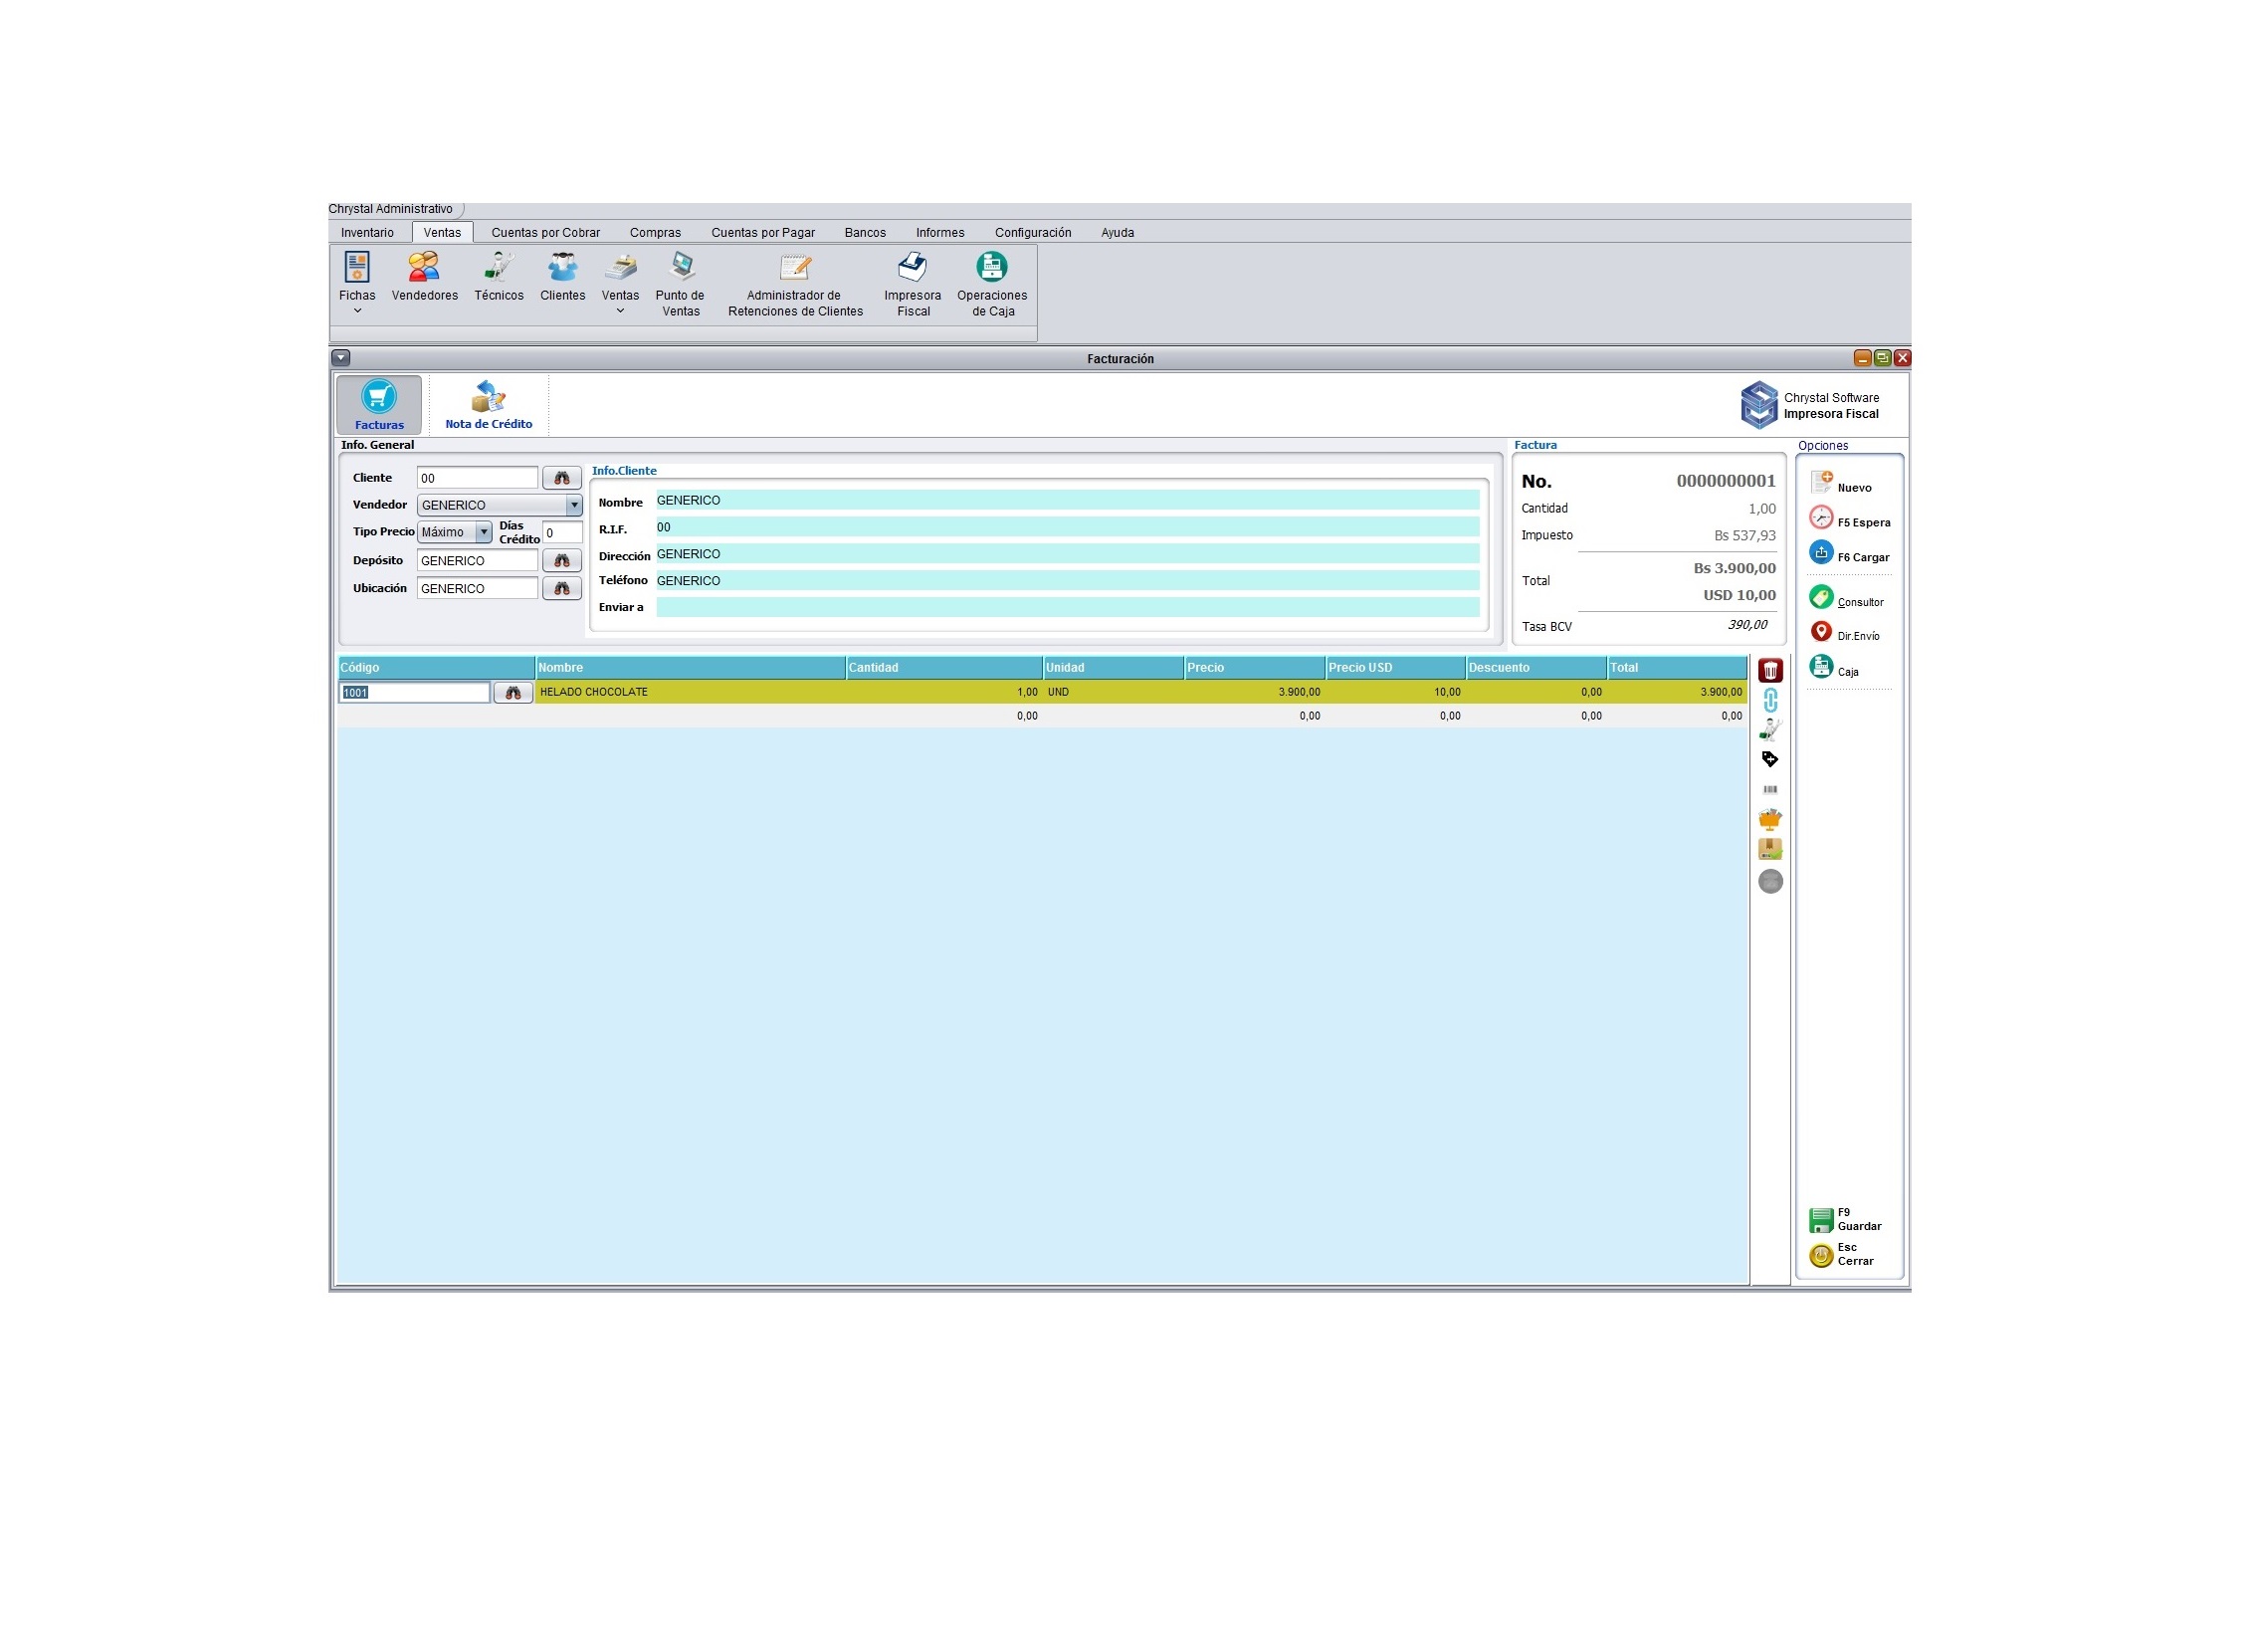Click the Días Crédito input field
Image resolution: width=2251 pixels, height=1652 pixels.
(x=562, y=533)
